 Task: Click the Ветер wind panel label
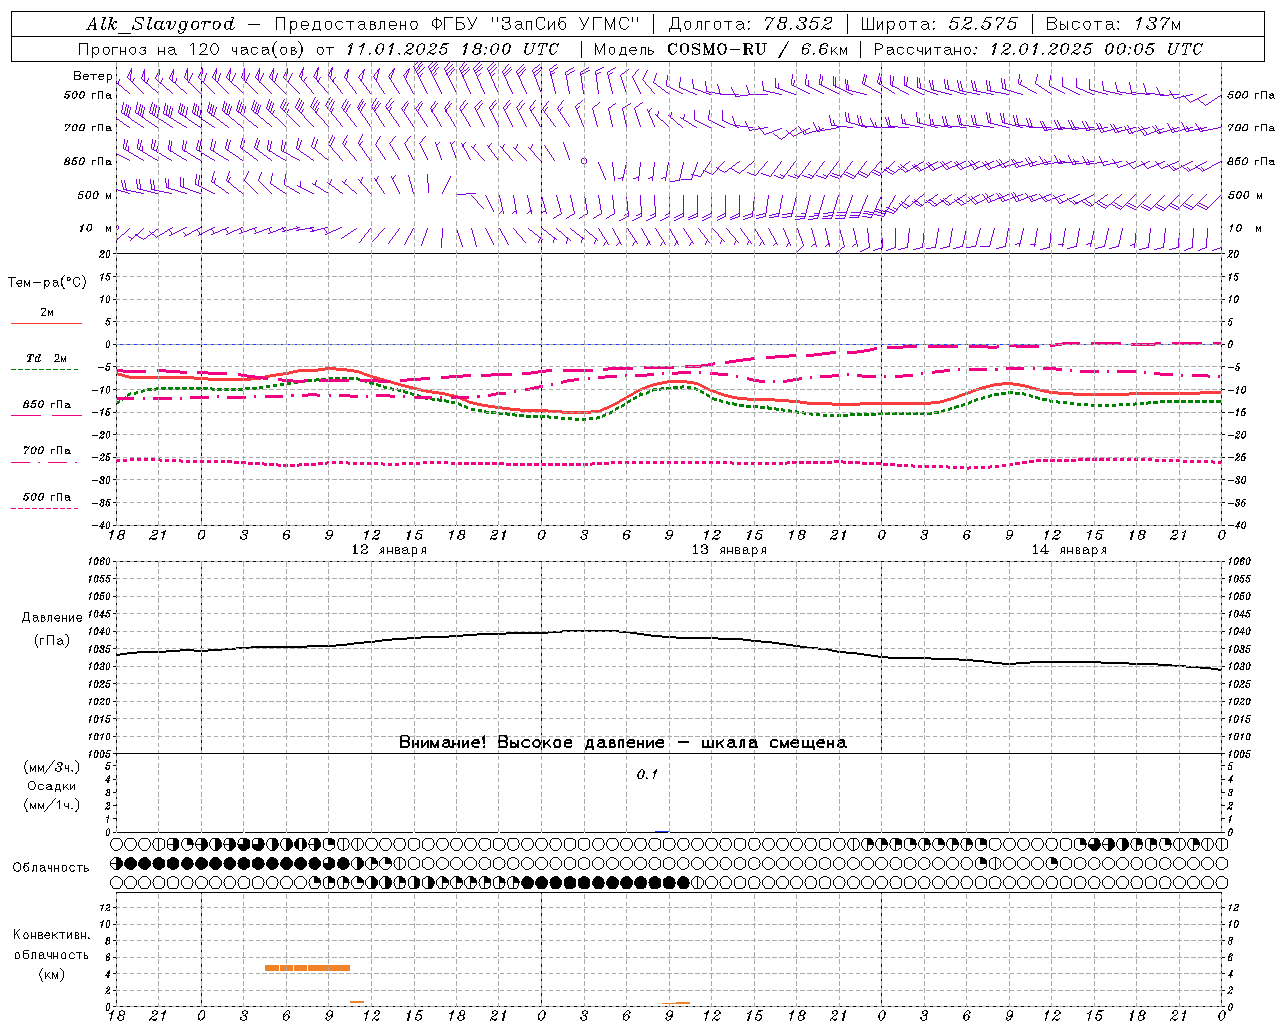pyautogui.click(x=92, y=76)
